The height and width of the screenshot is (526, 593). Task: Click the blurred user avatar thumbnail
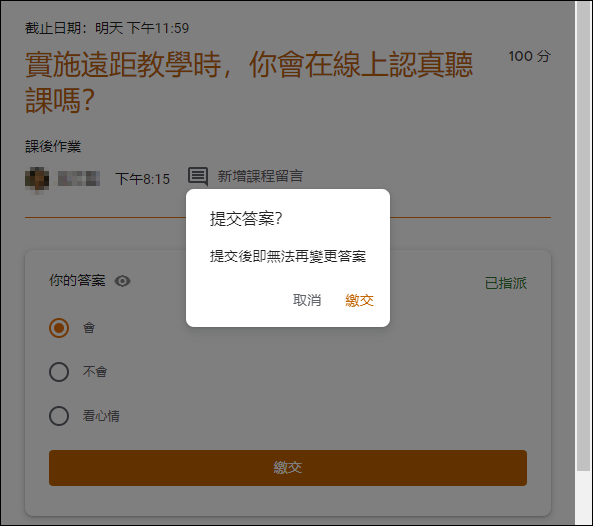[37, 179]
